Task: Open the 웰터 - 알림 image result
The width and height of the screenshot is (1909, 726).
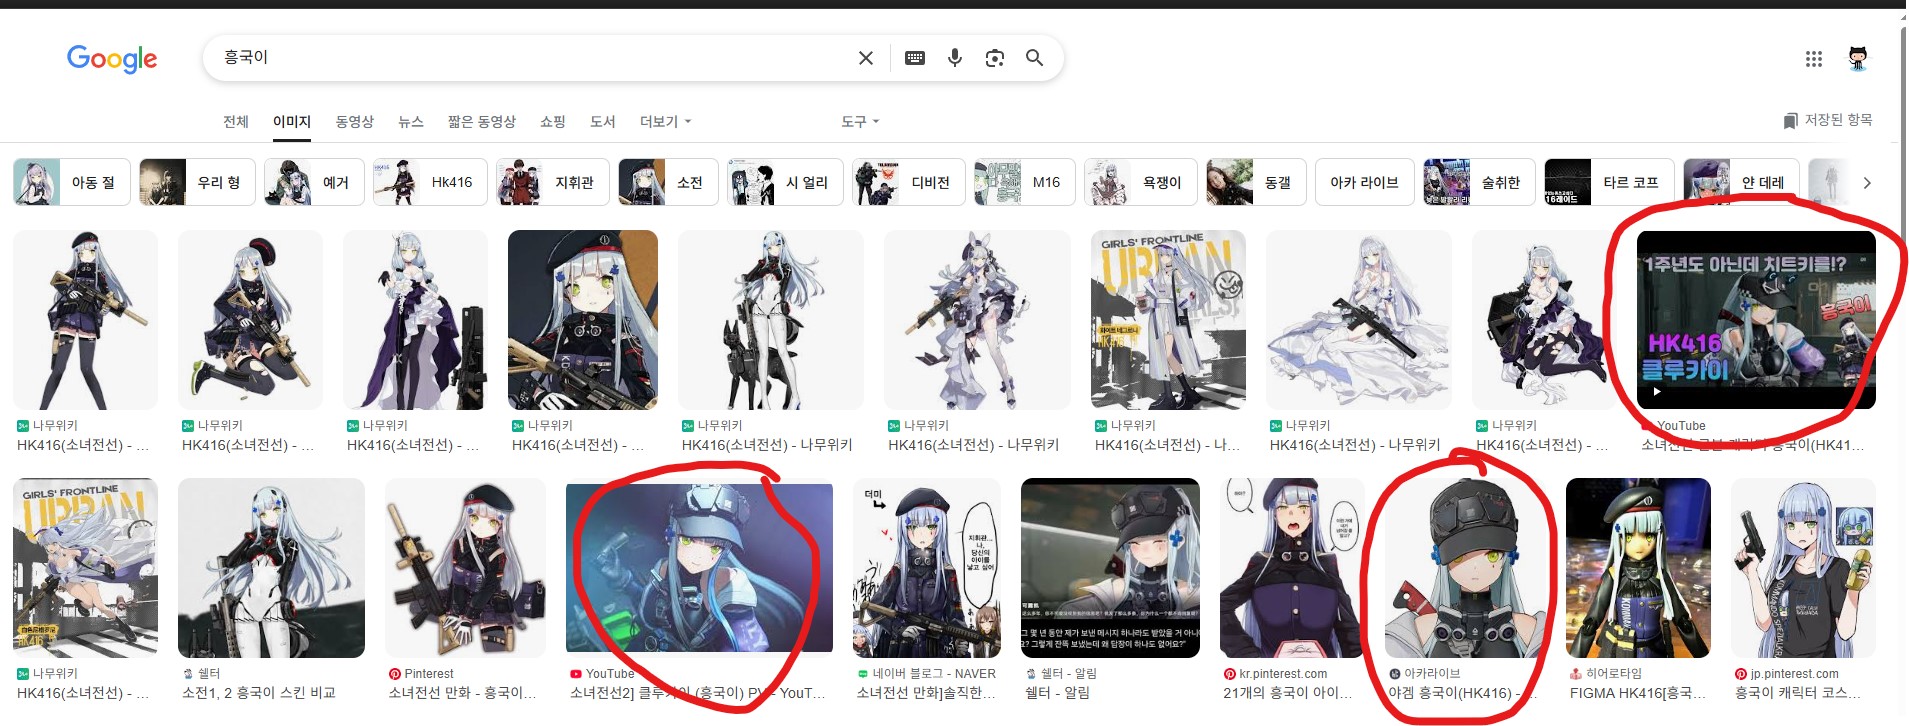Action: 1110,568
